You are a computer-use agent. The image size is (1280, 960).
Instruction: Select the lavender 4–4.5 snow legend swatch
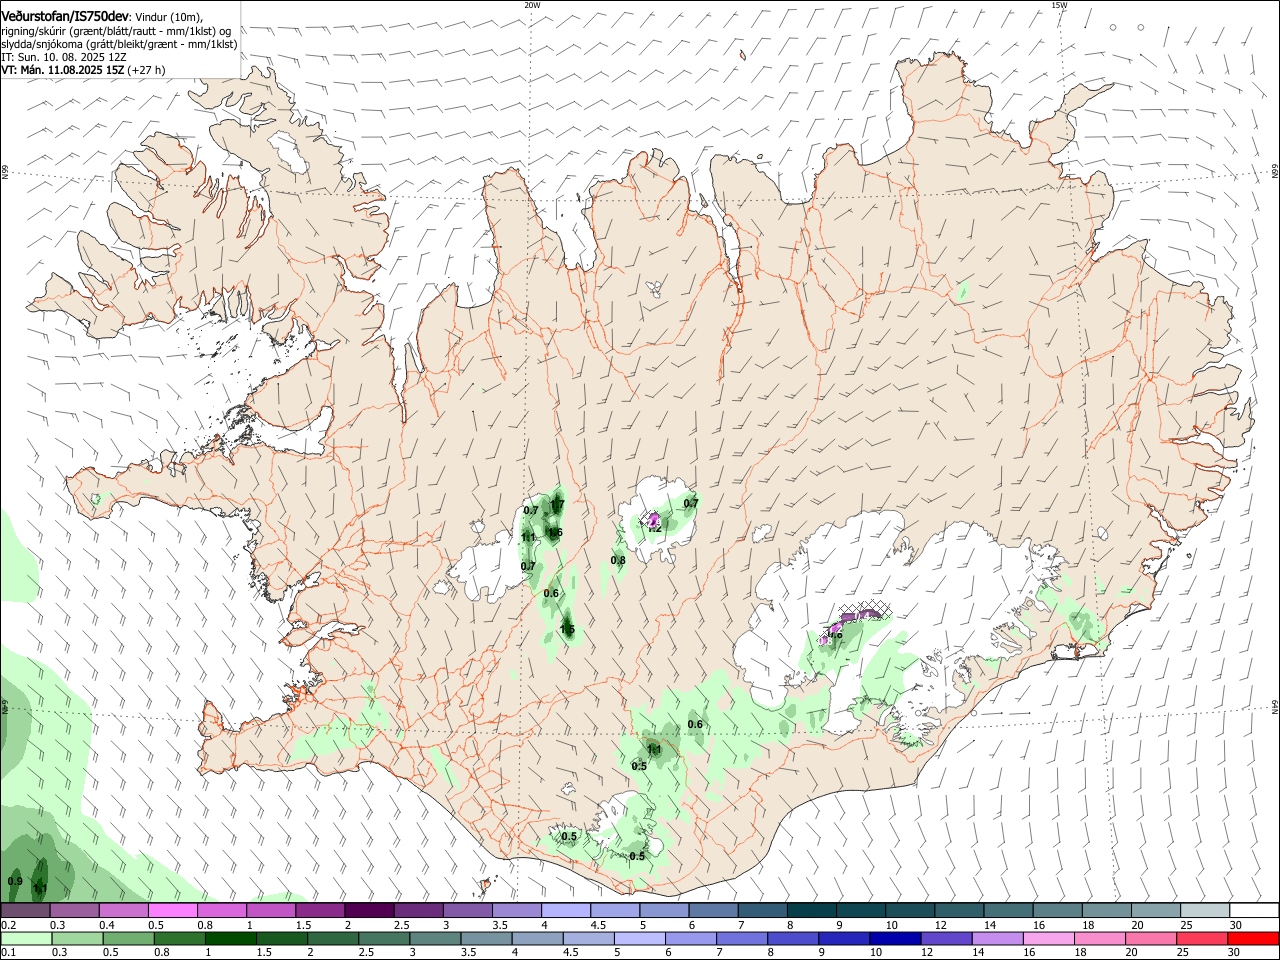pos(566,911)
